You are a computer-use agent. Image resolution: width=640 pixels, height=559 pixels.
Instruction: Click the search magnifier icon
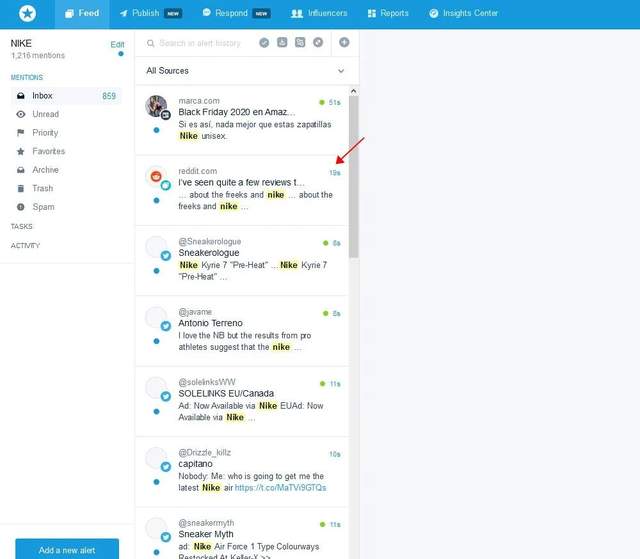[151, 43]
